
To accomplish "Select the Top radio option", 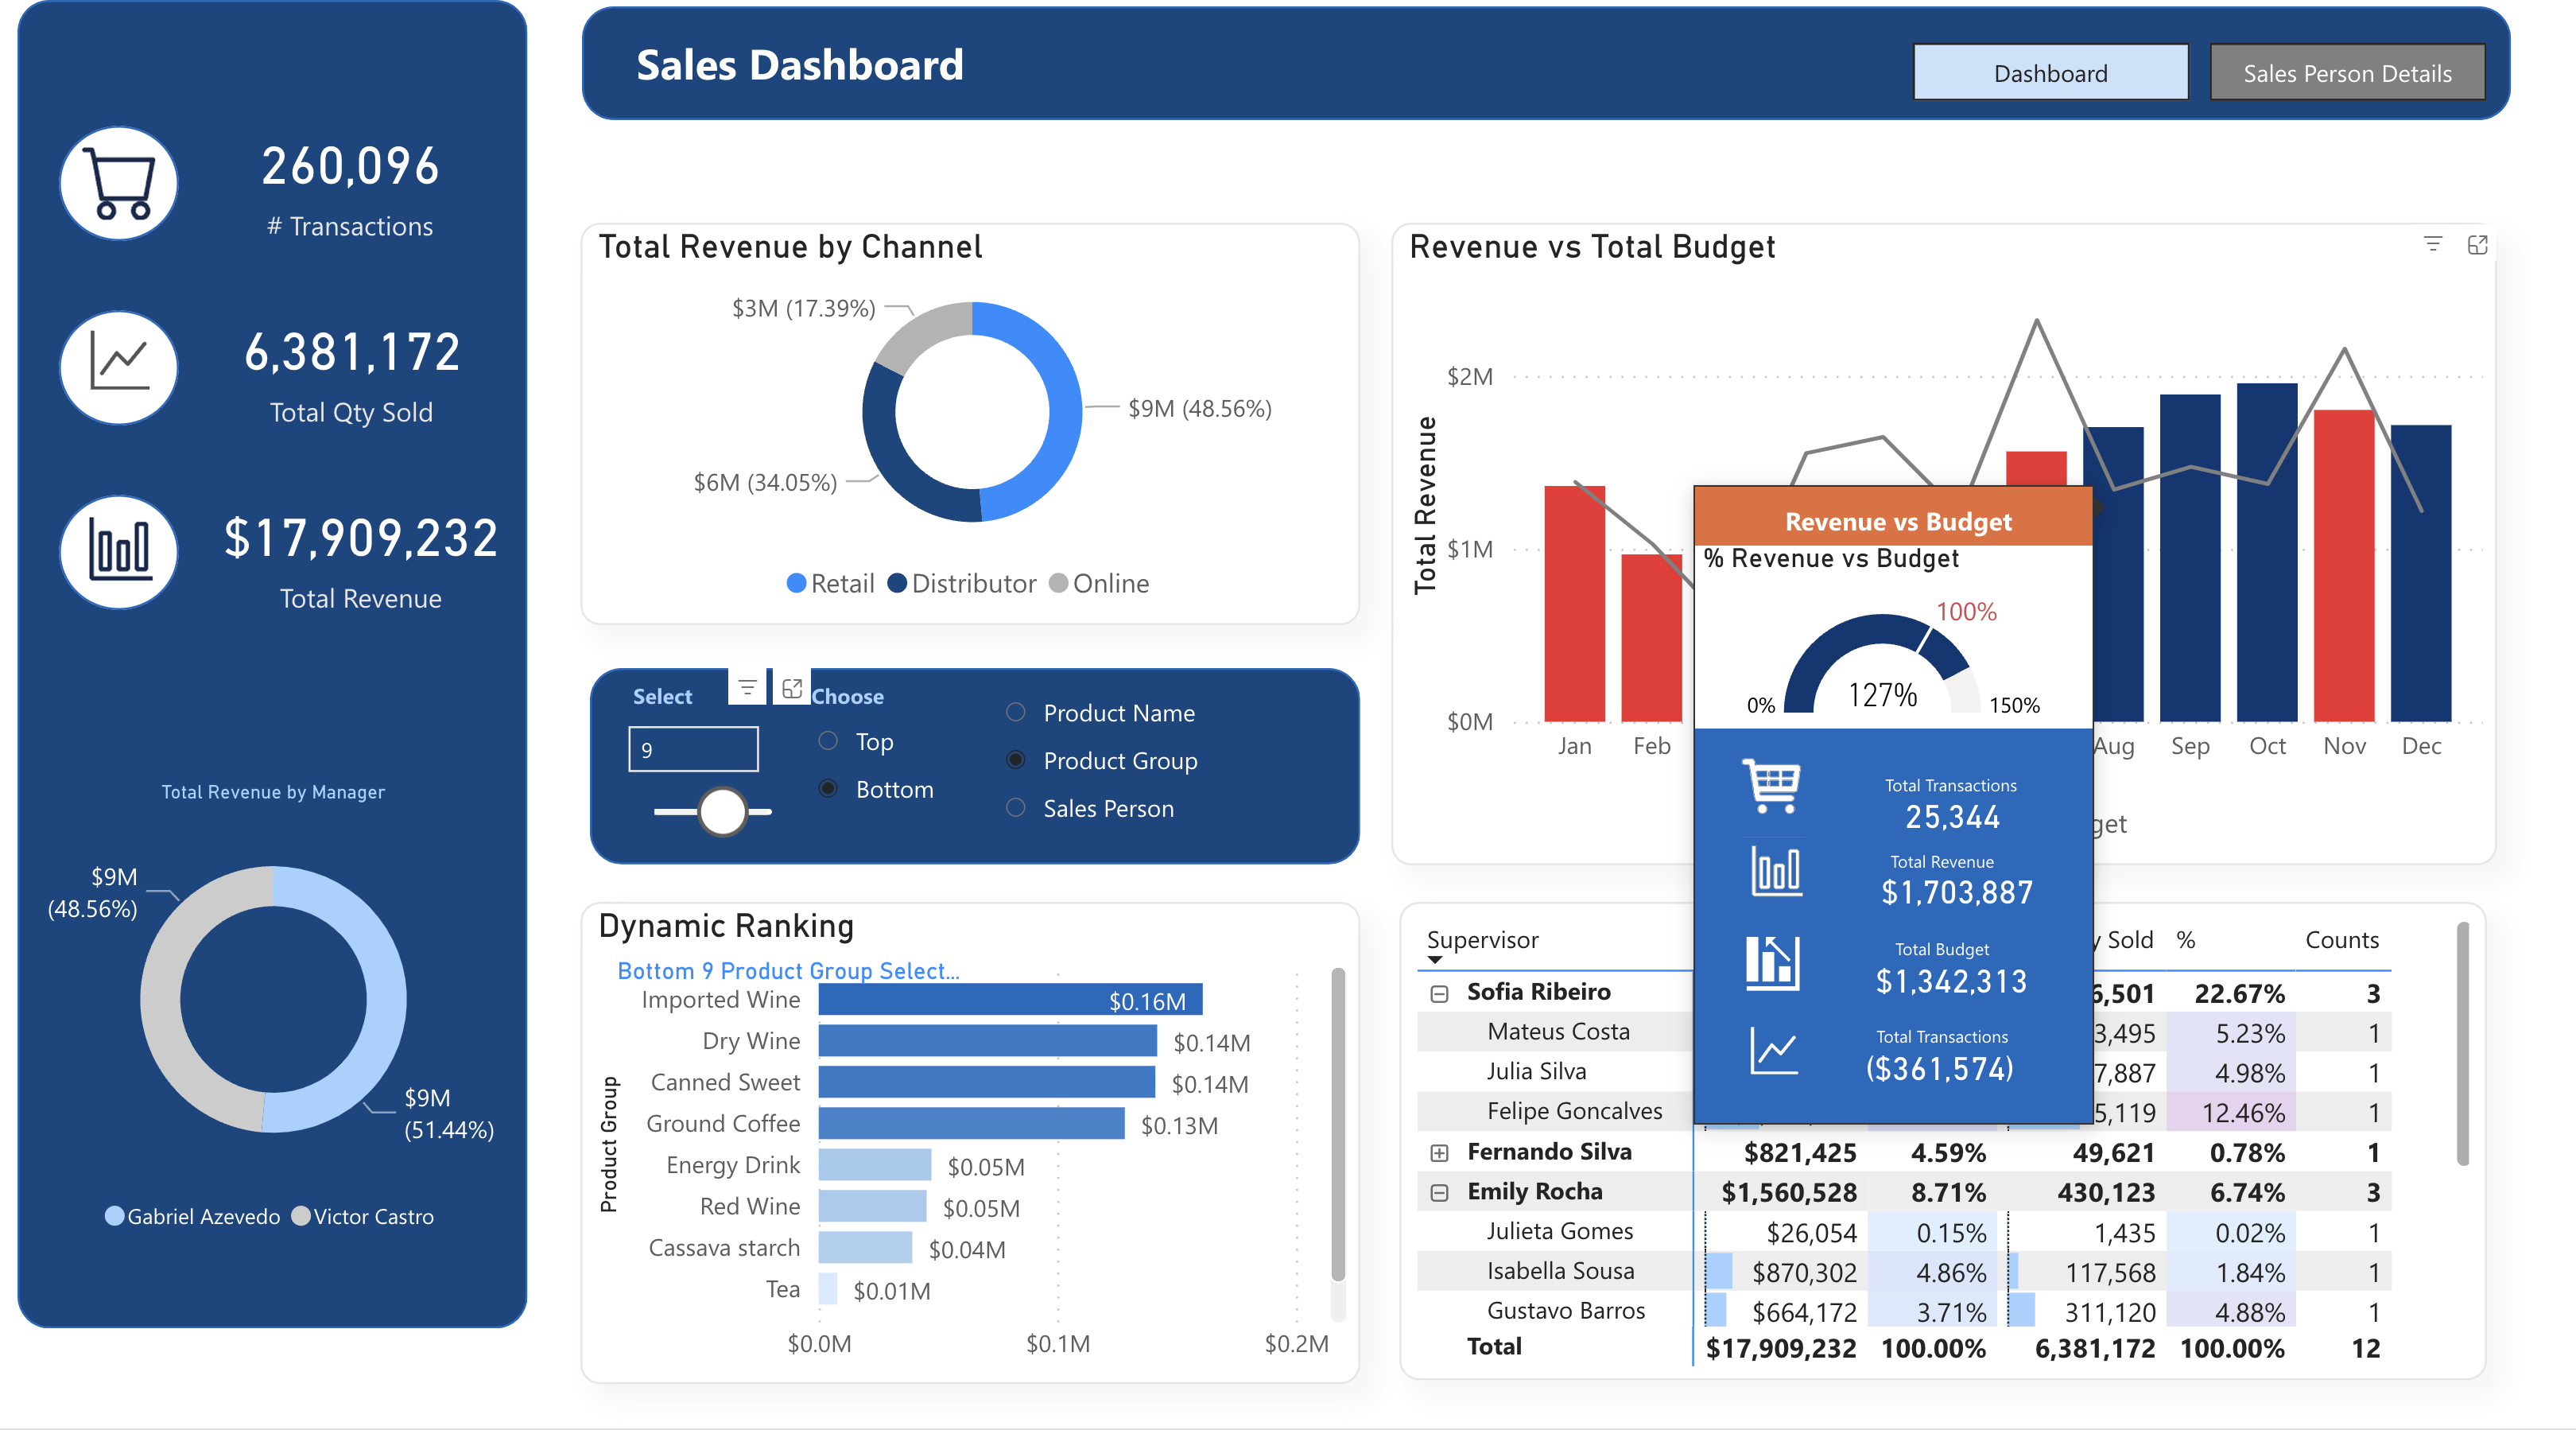I will [x=828, y=741].
